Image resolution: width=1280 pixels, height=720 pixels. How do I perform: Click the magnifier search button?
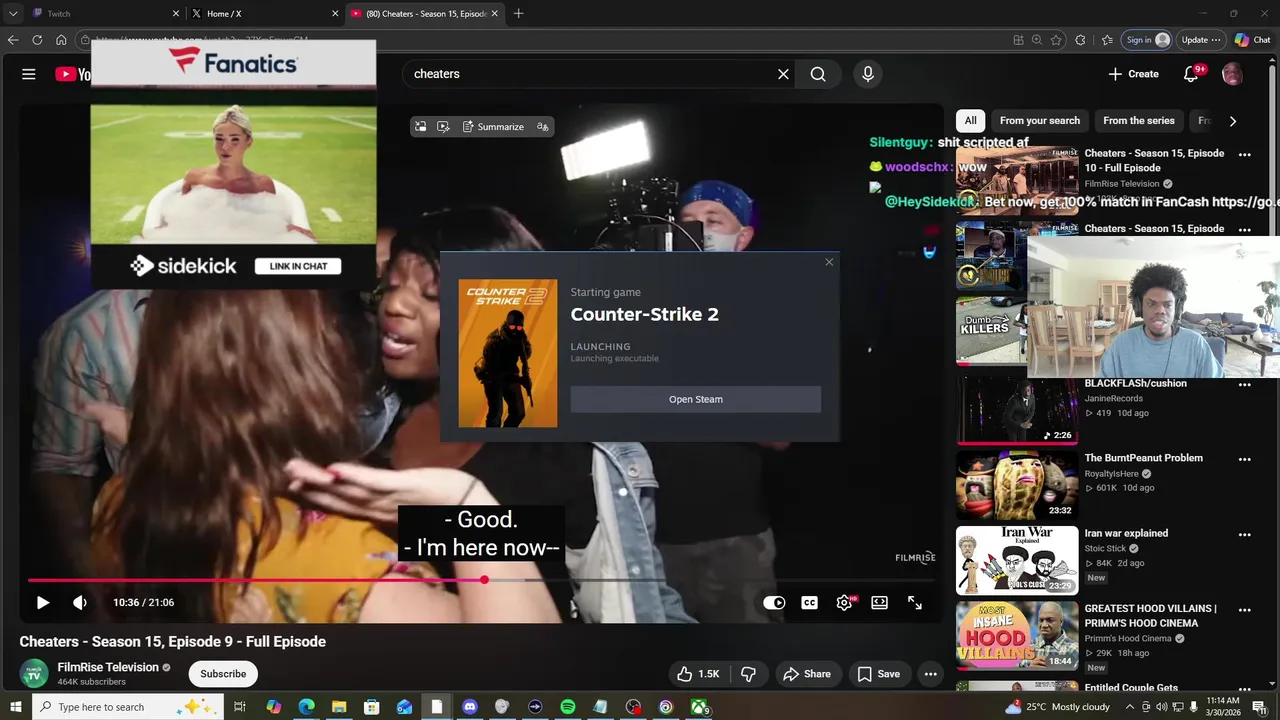[818, 74]
